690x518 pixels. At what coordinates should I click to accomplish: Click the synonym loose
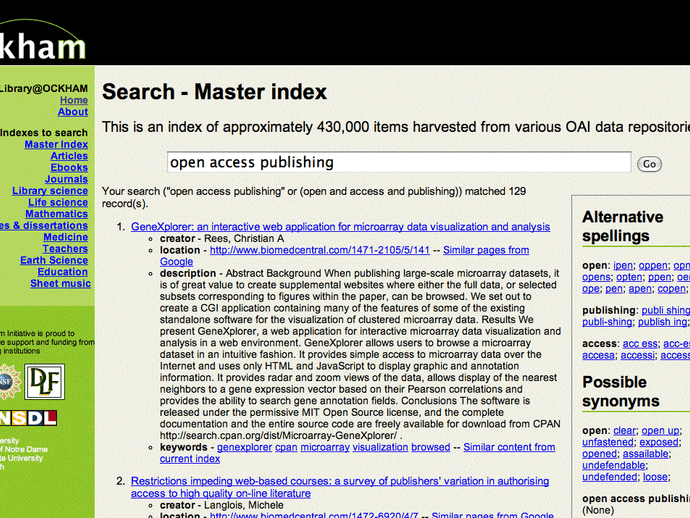click(x=655, y=477)
